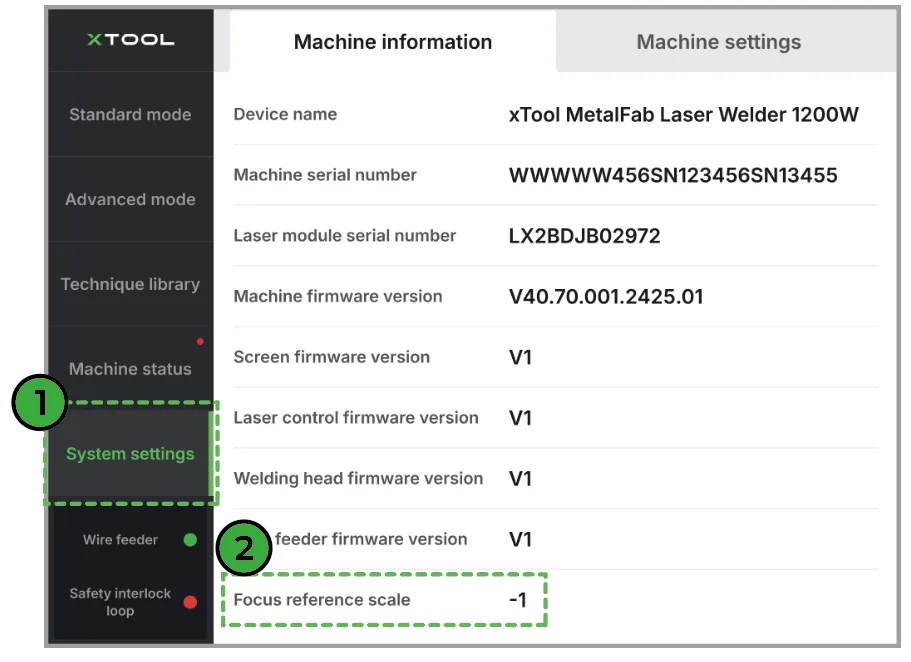Select firmware V40.70.001.2425.01
The image size is (911, 662).
[x=606, y=297]
